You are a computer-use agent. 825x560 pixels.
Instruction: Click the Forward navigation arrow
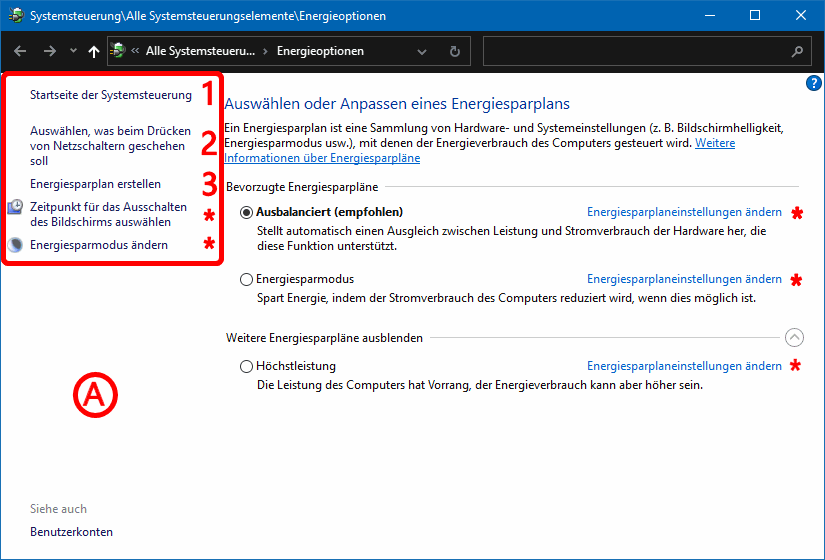point(49,51)
